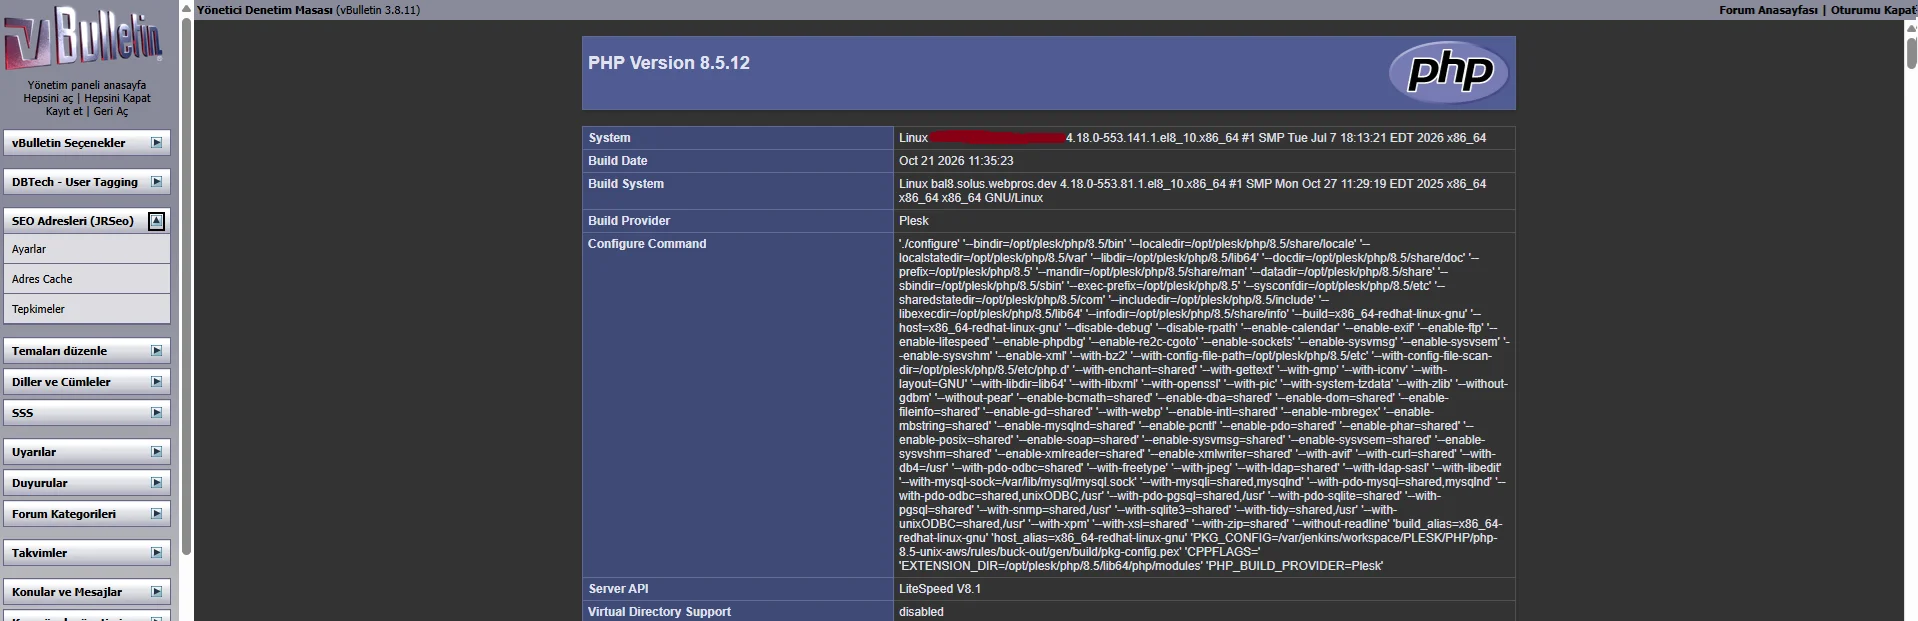The image size is (1918, 621).
Task: Select Duyurular menu header
Action: (x=86, y=483)
